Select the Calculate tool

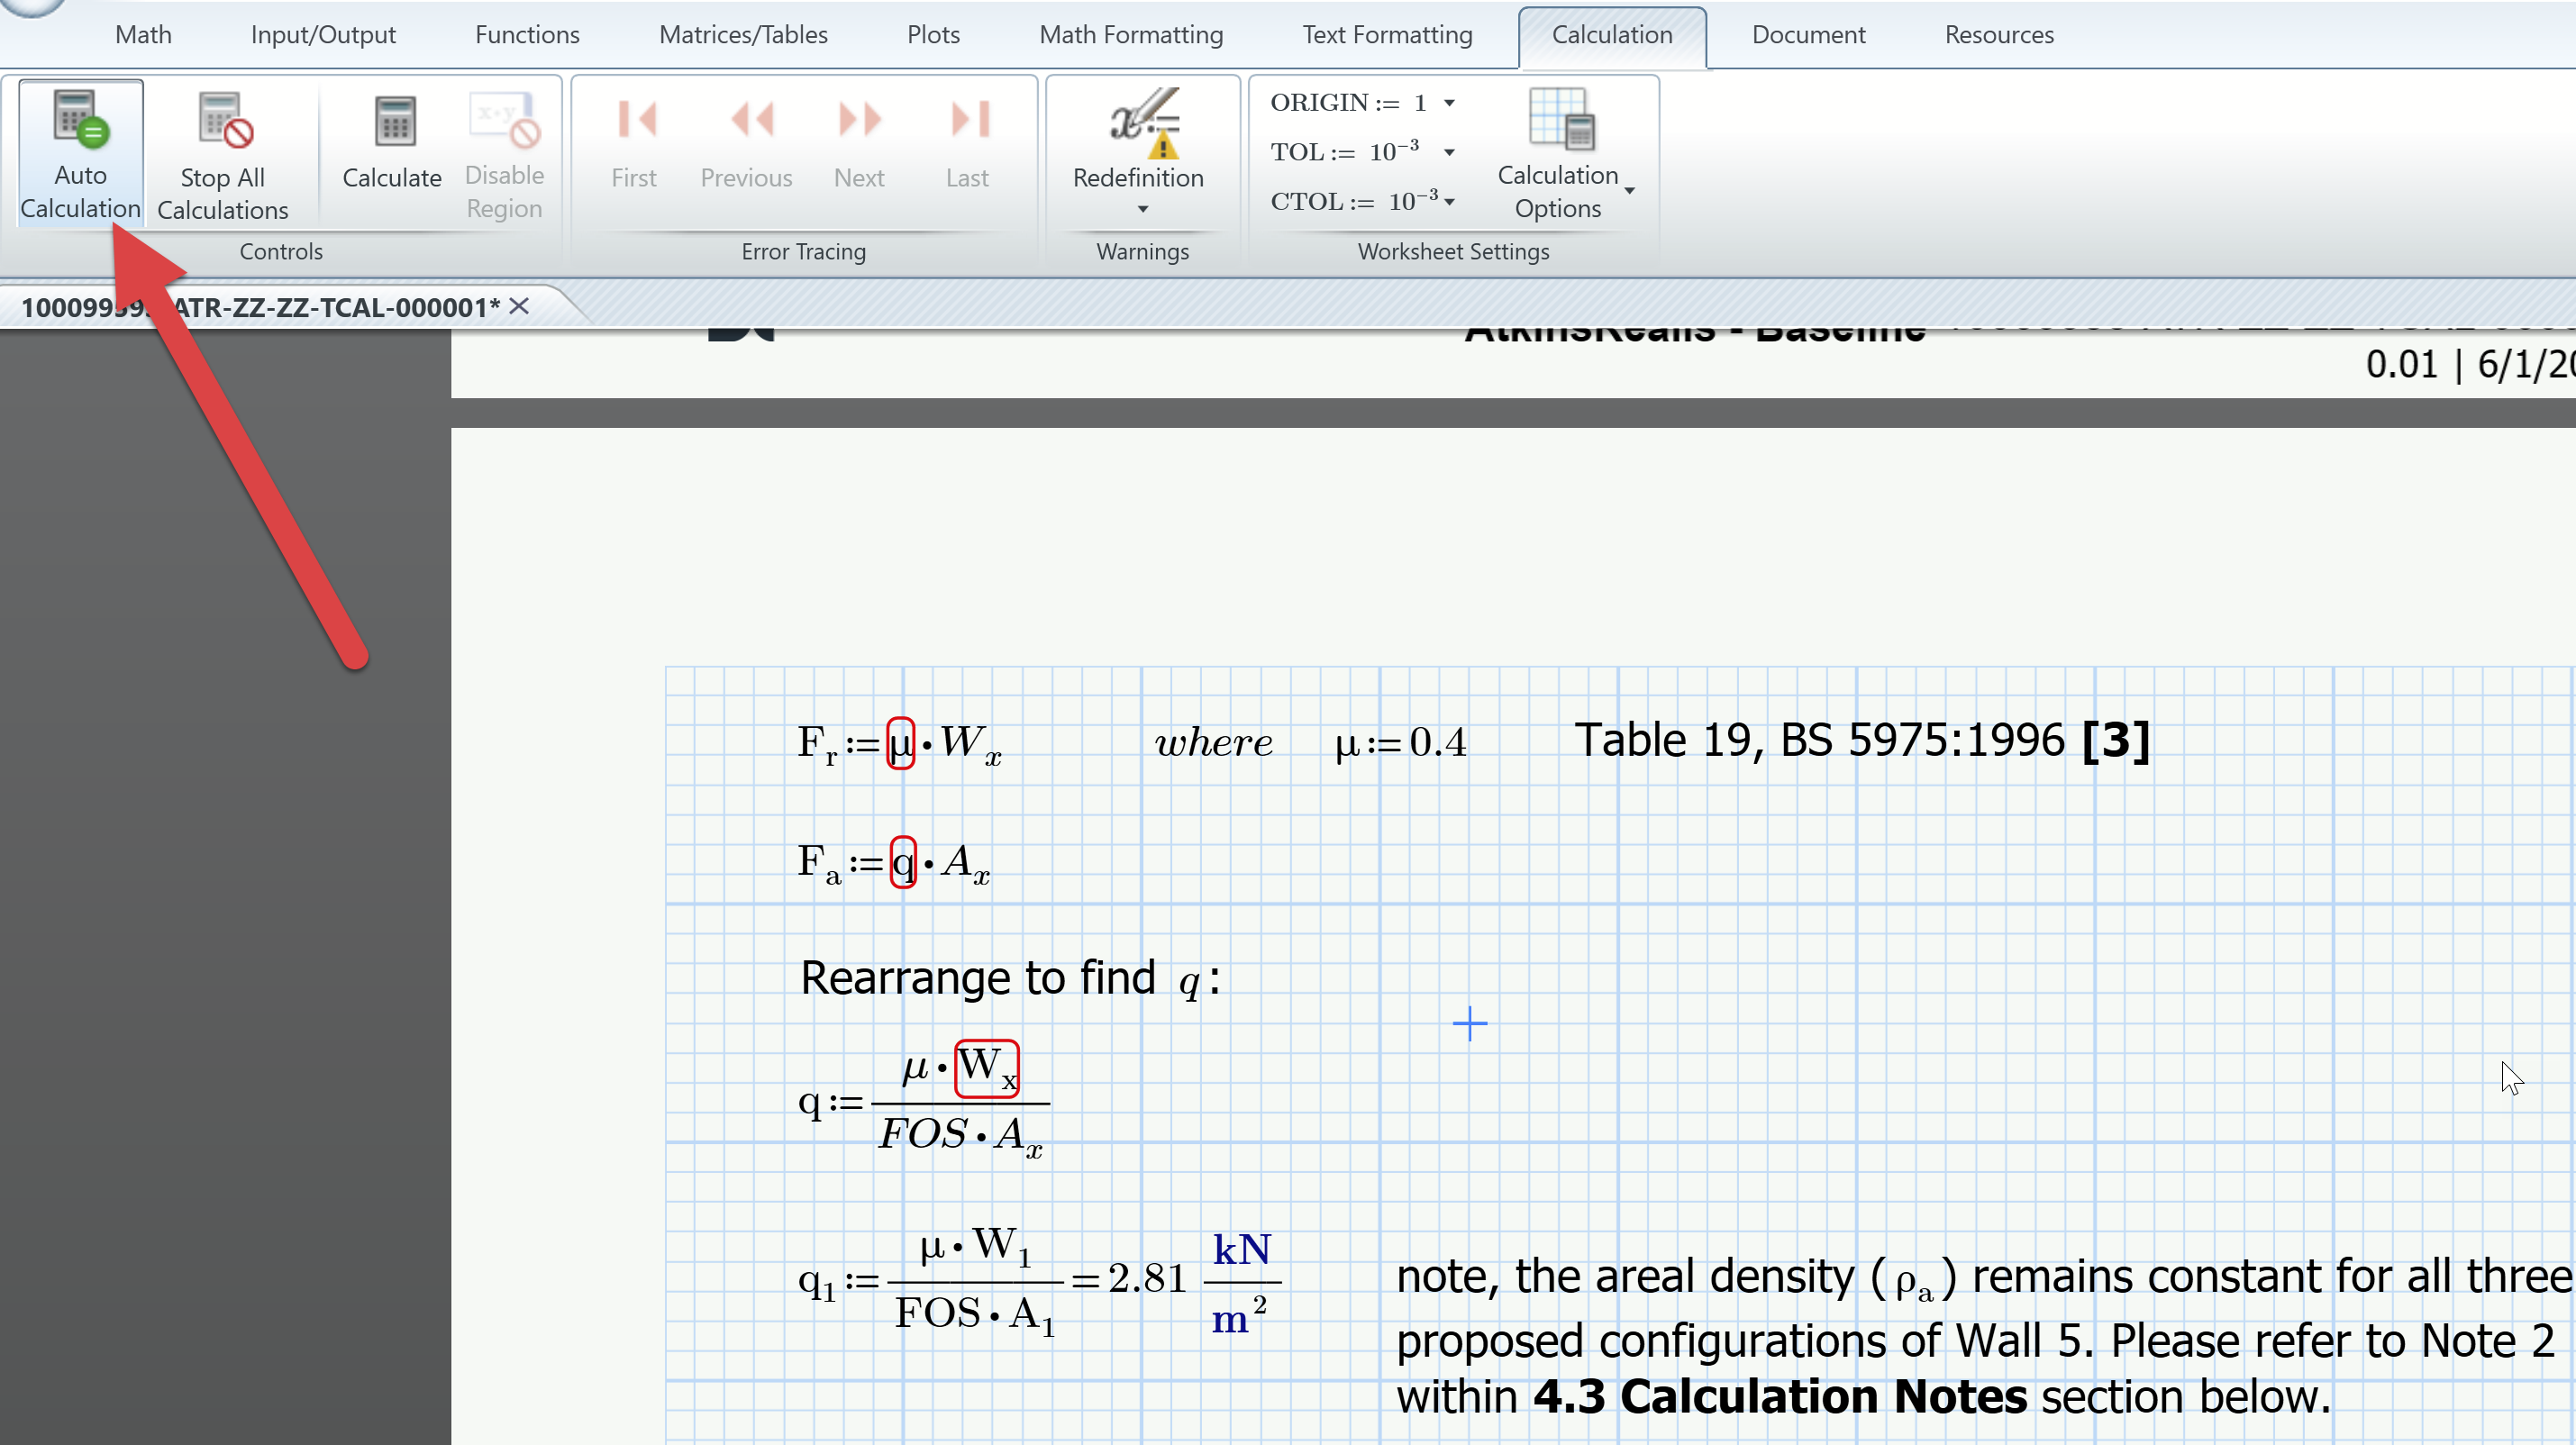392,145
